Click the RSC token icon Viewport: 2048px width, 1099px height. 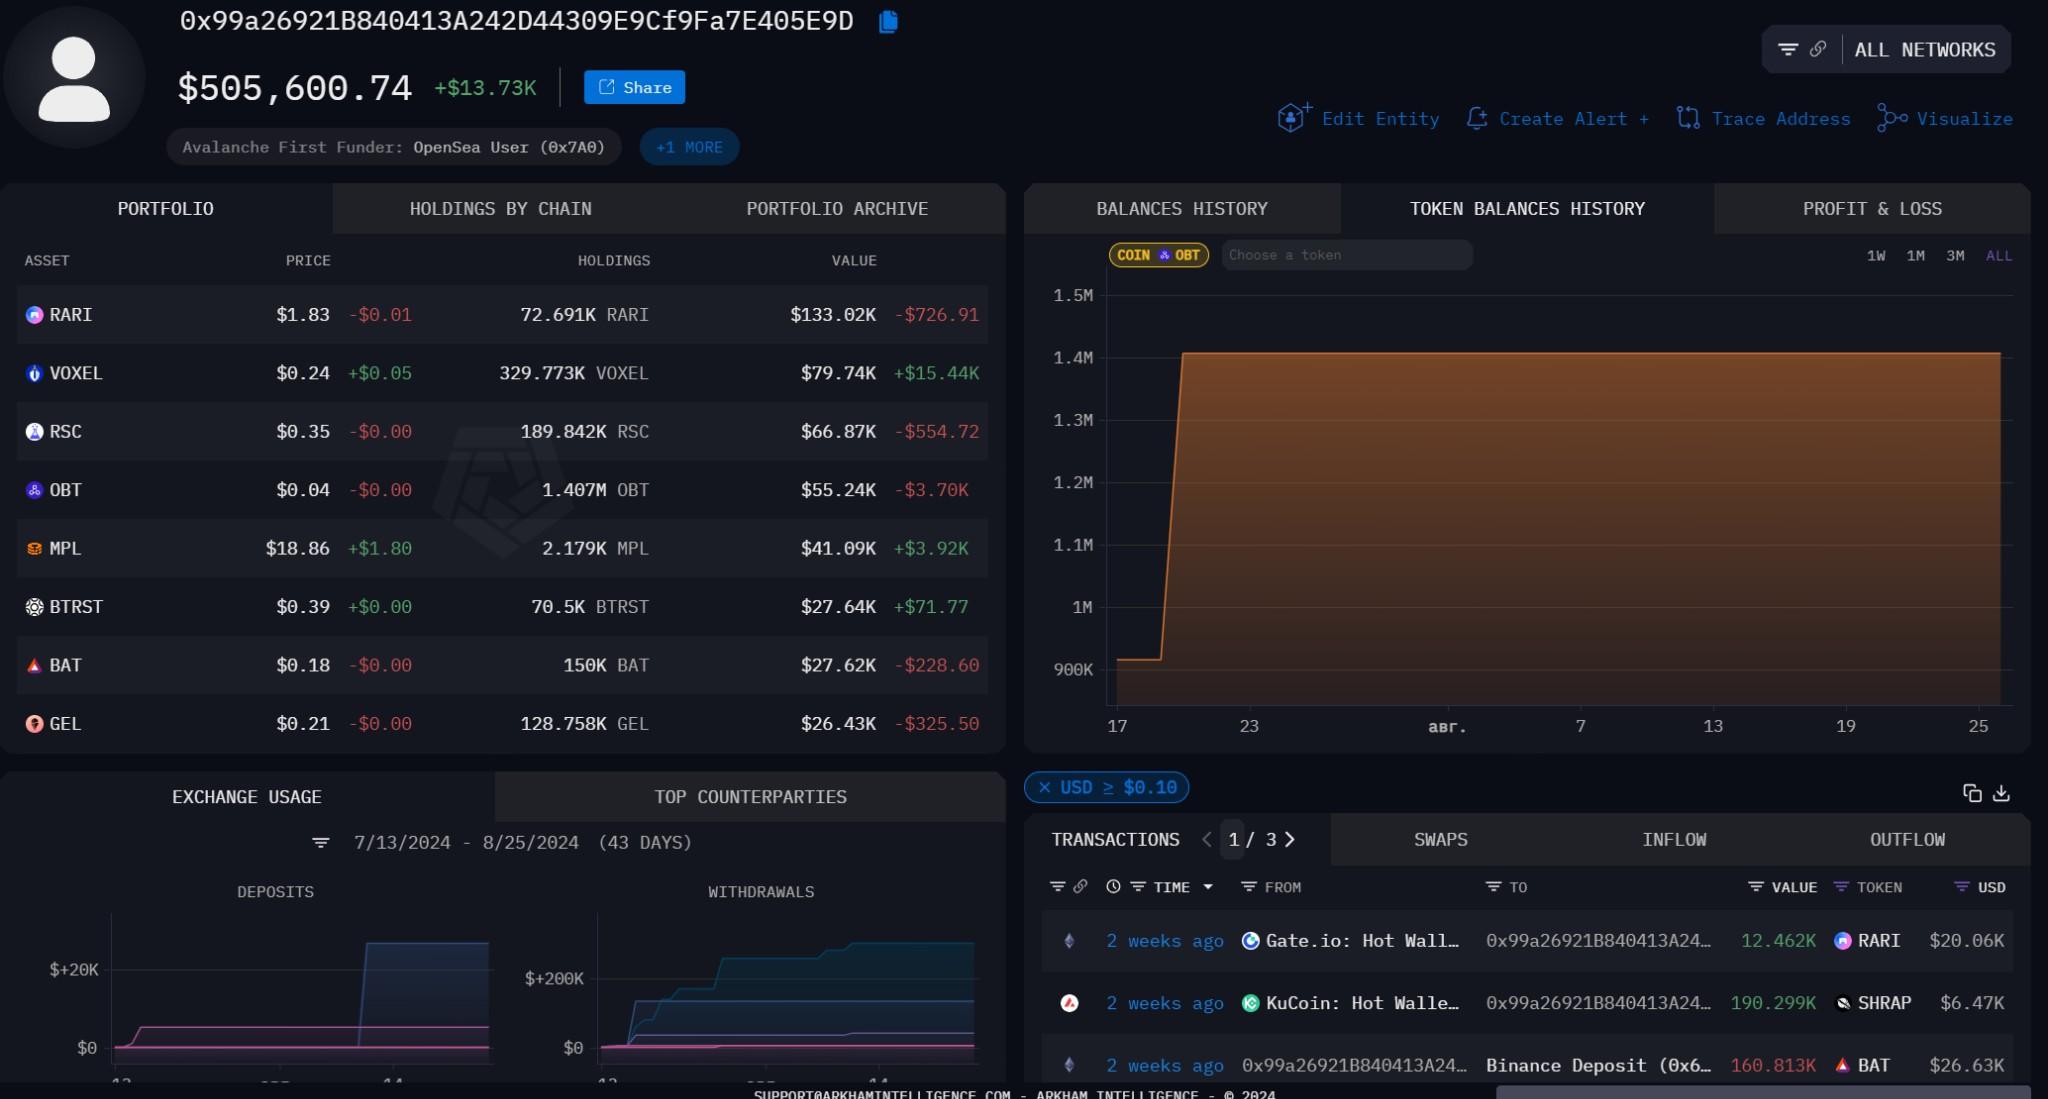click(x=35, y=432)
